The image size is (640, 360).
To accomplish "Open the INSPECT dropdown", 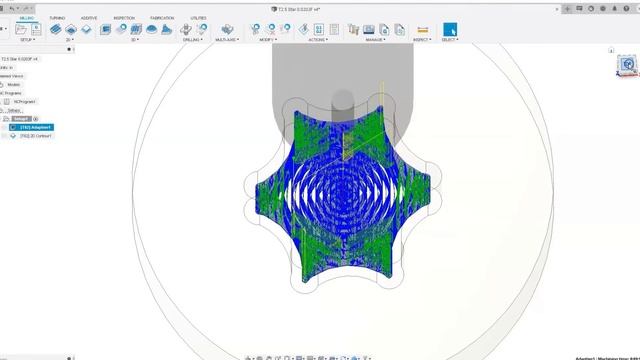I will coord(422,40).
